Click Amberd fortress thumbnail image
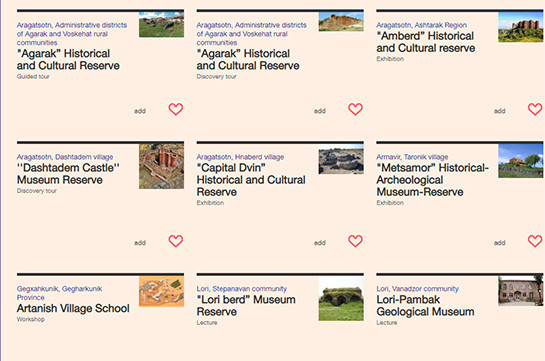The height and width of the screenshot is (361, 545). [x=521, y=27]
